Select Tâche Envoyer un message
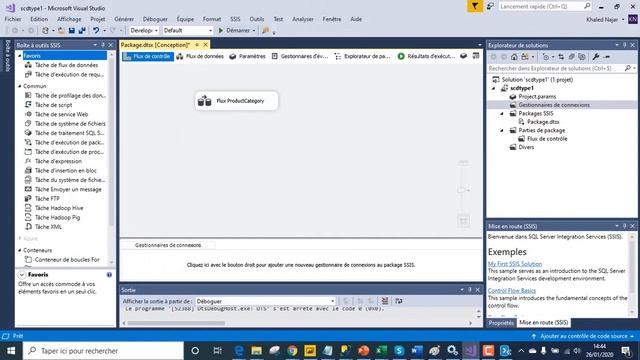The height and width of the screenshot is (360, 640). (x=68, y=189)
